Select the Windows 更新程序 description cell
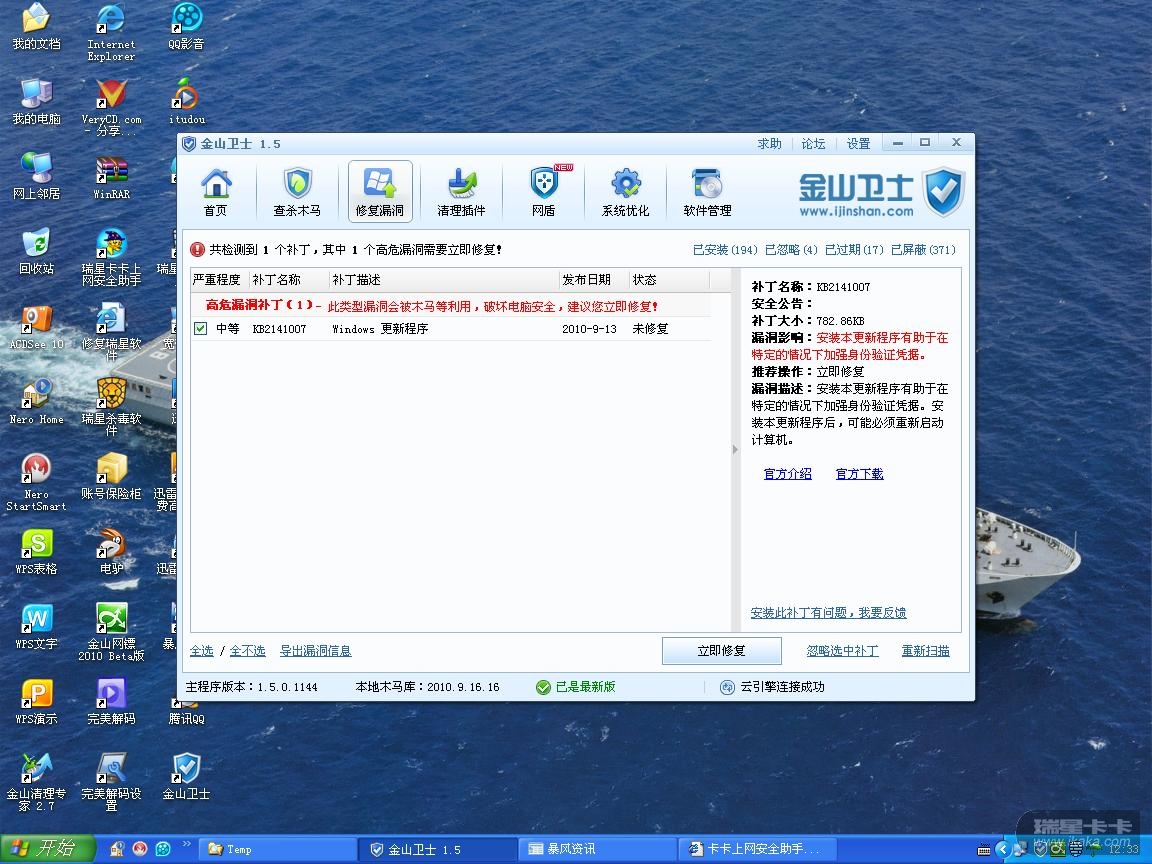 click(x=380, y=328)
